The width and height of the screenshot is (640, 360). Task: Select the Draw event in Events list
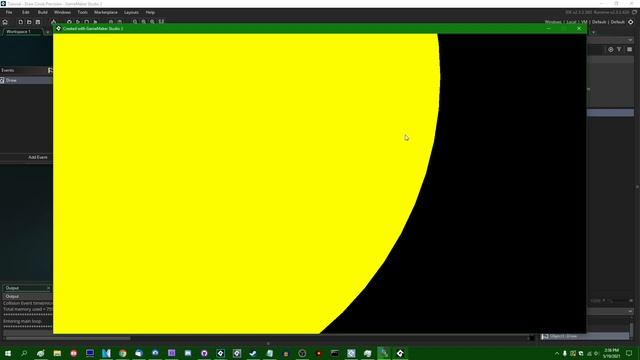pos(26,80)
